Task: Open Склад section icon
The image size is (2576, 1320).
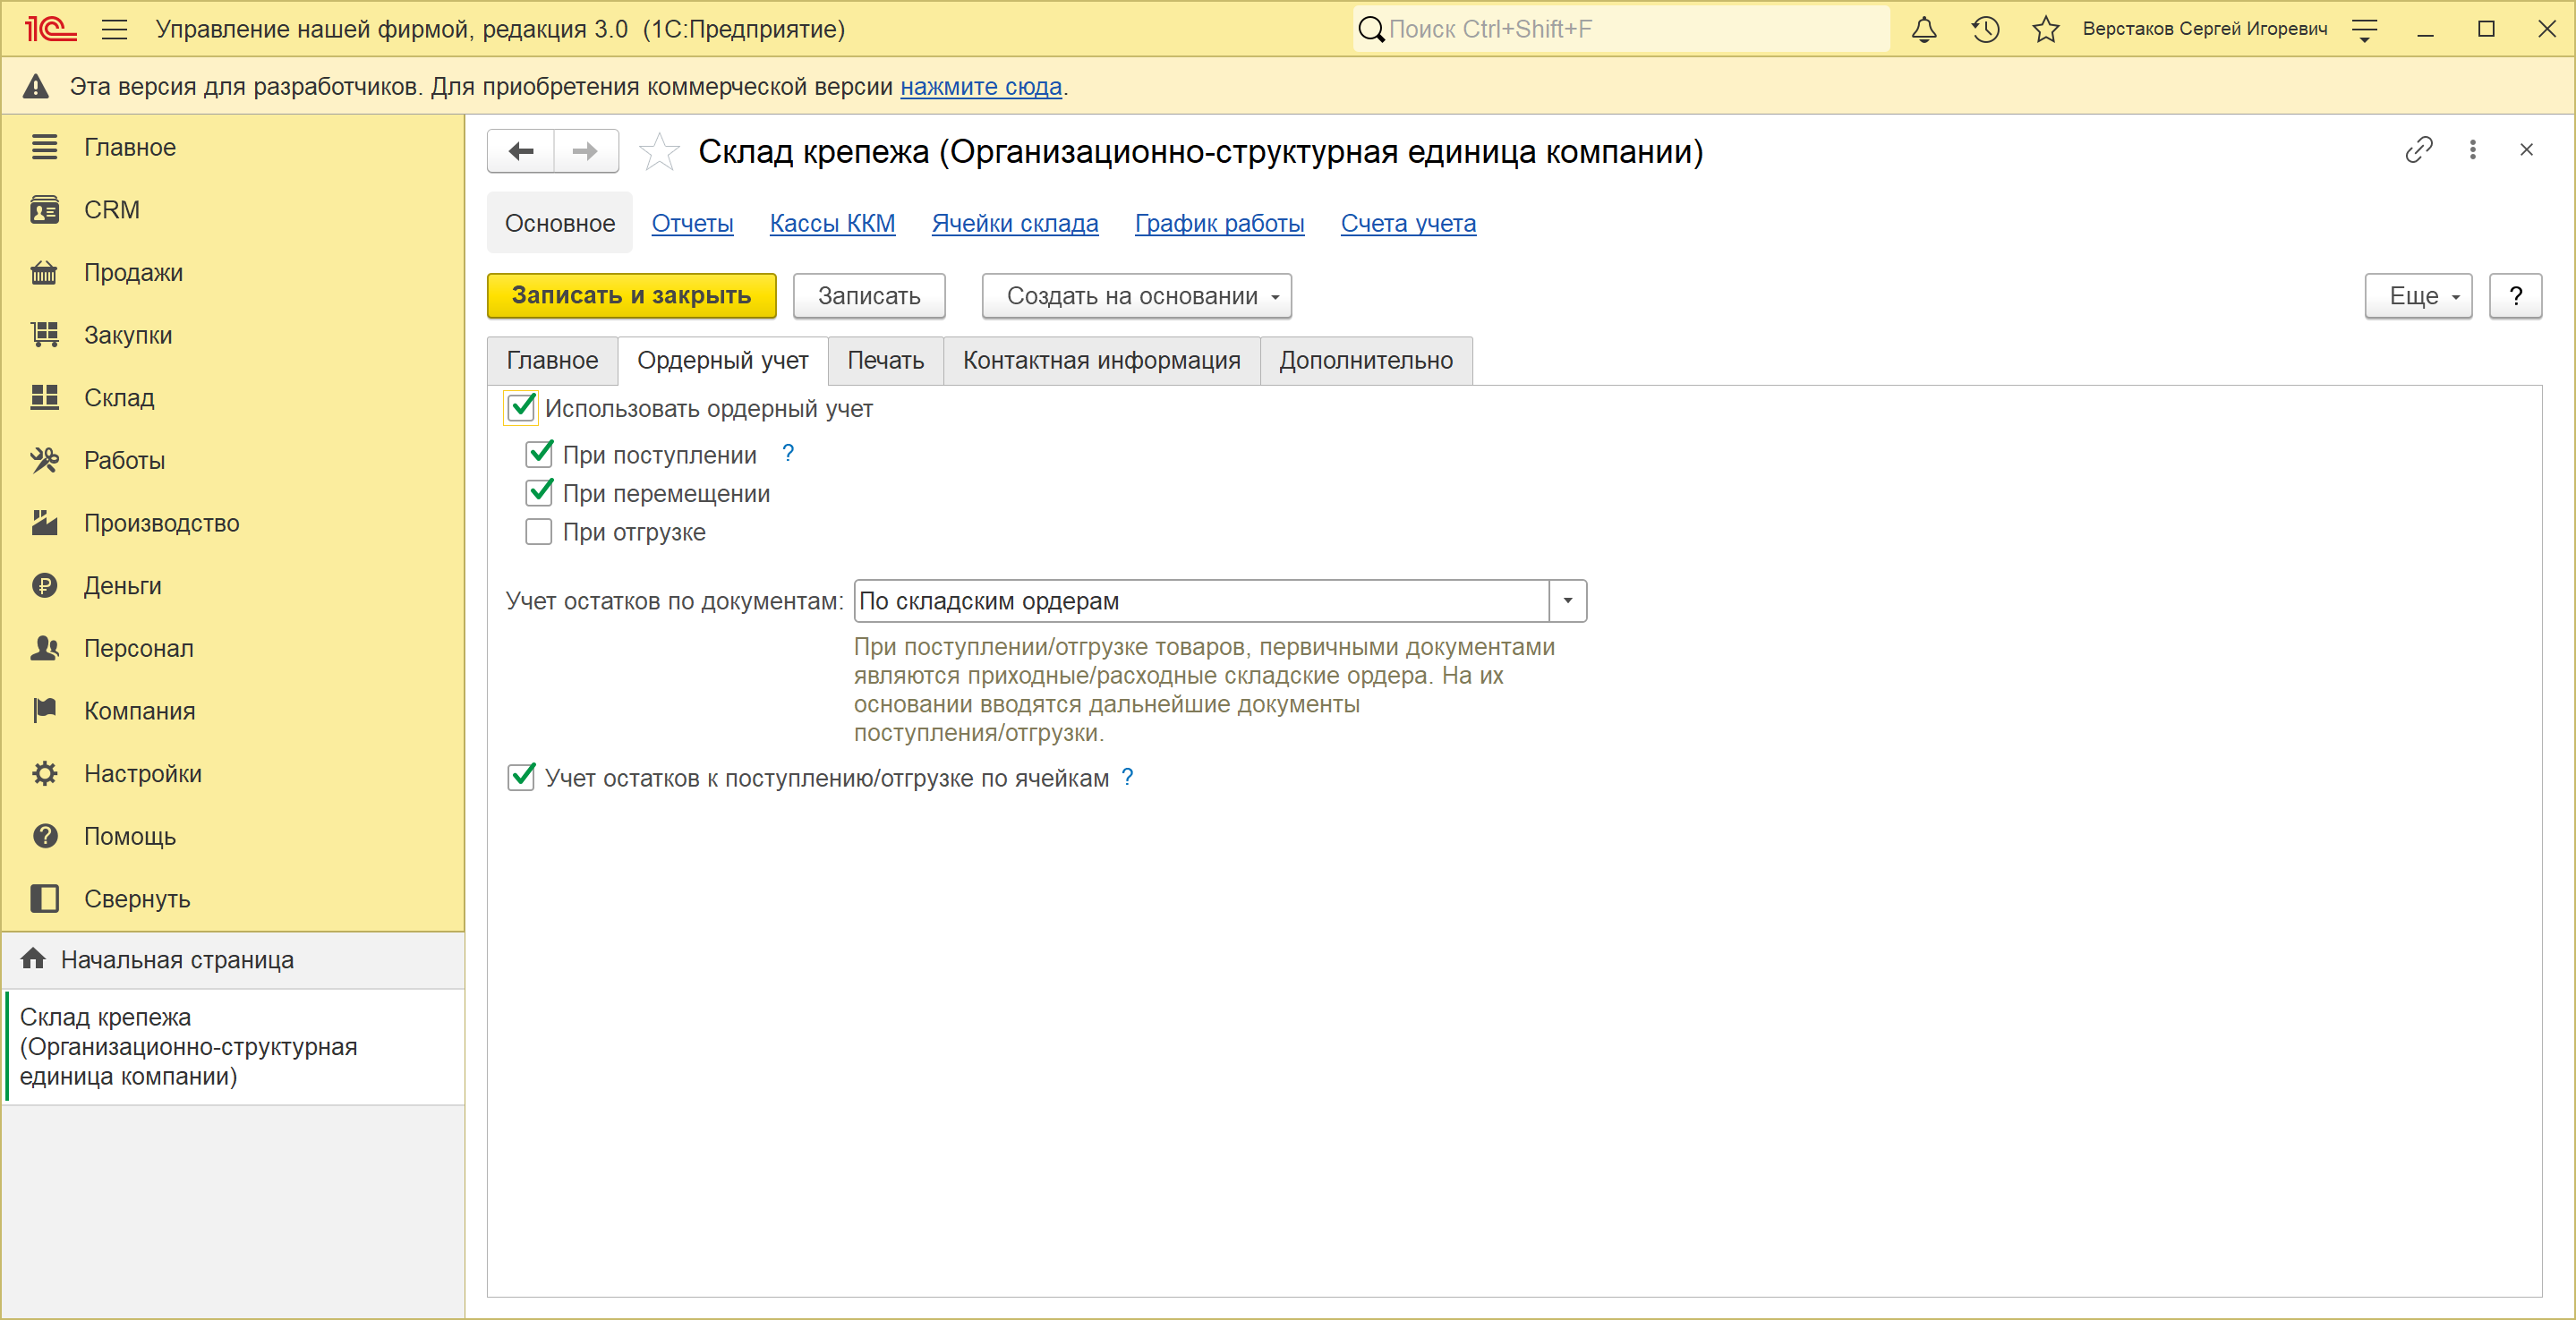Action: (44, 397)
